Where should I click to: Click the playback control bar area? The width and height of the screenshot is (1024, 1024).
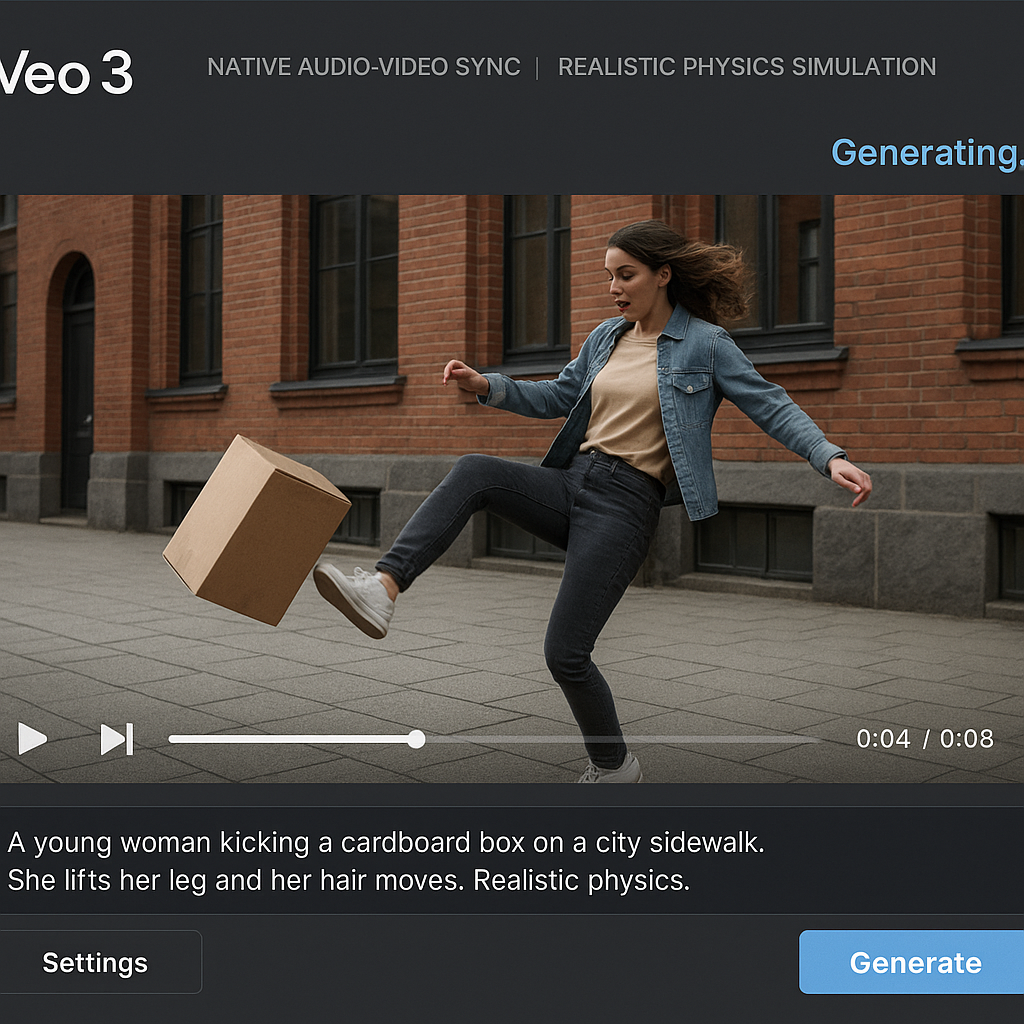click(512, 740)
